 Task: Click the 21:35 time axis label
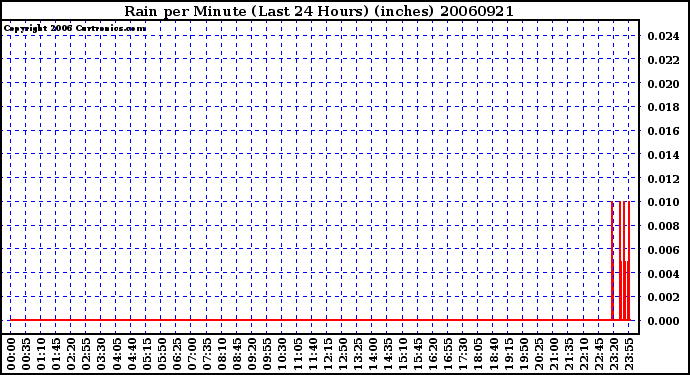pos(569,354)
